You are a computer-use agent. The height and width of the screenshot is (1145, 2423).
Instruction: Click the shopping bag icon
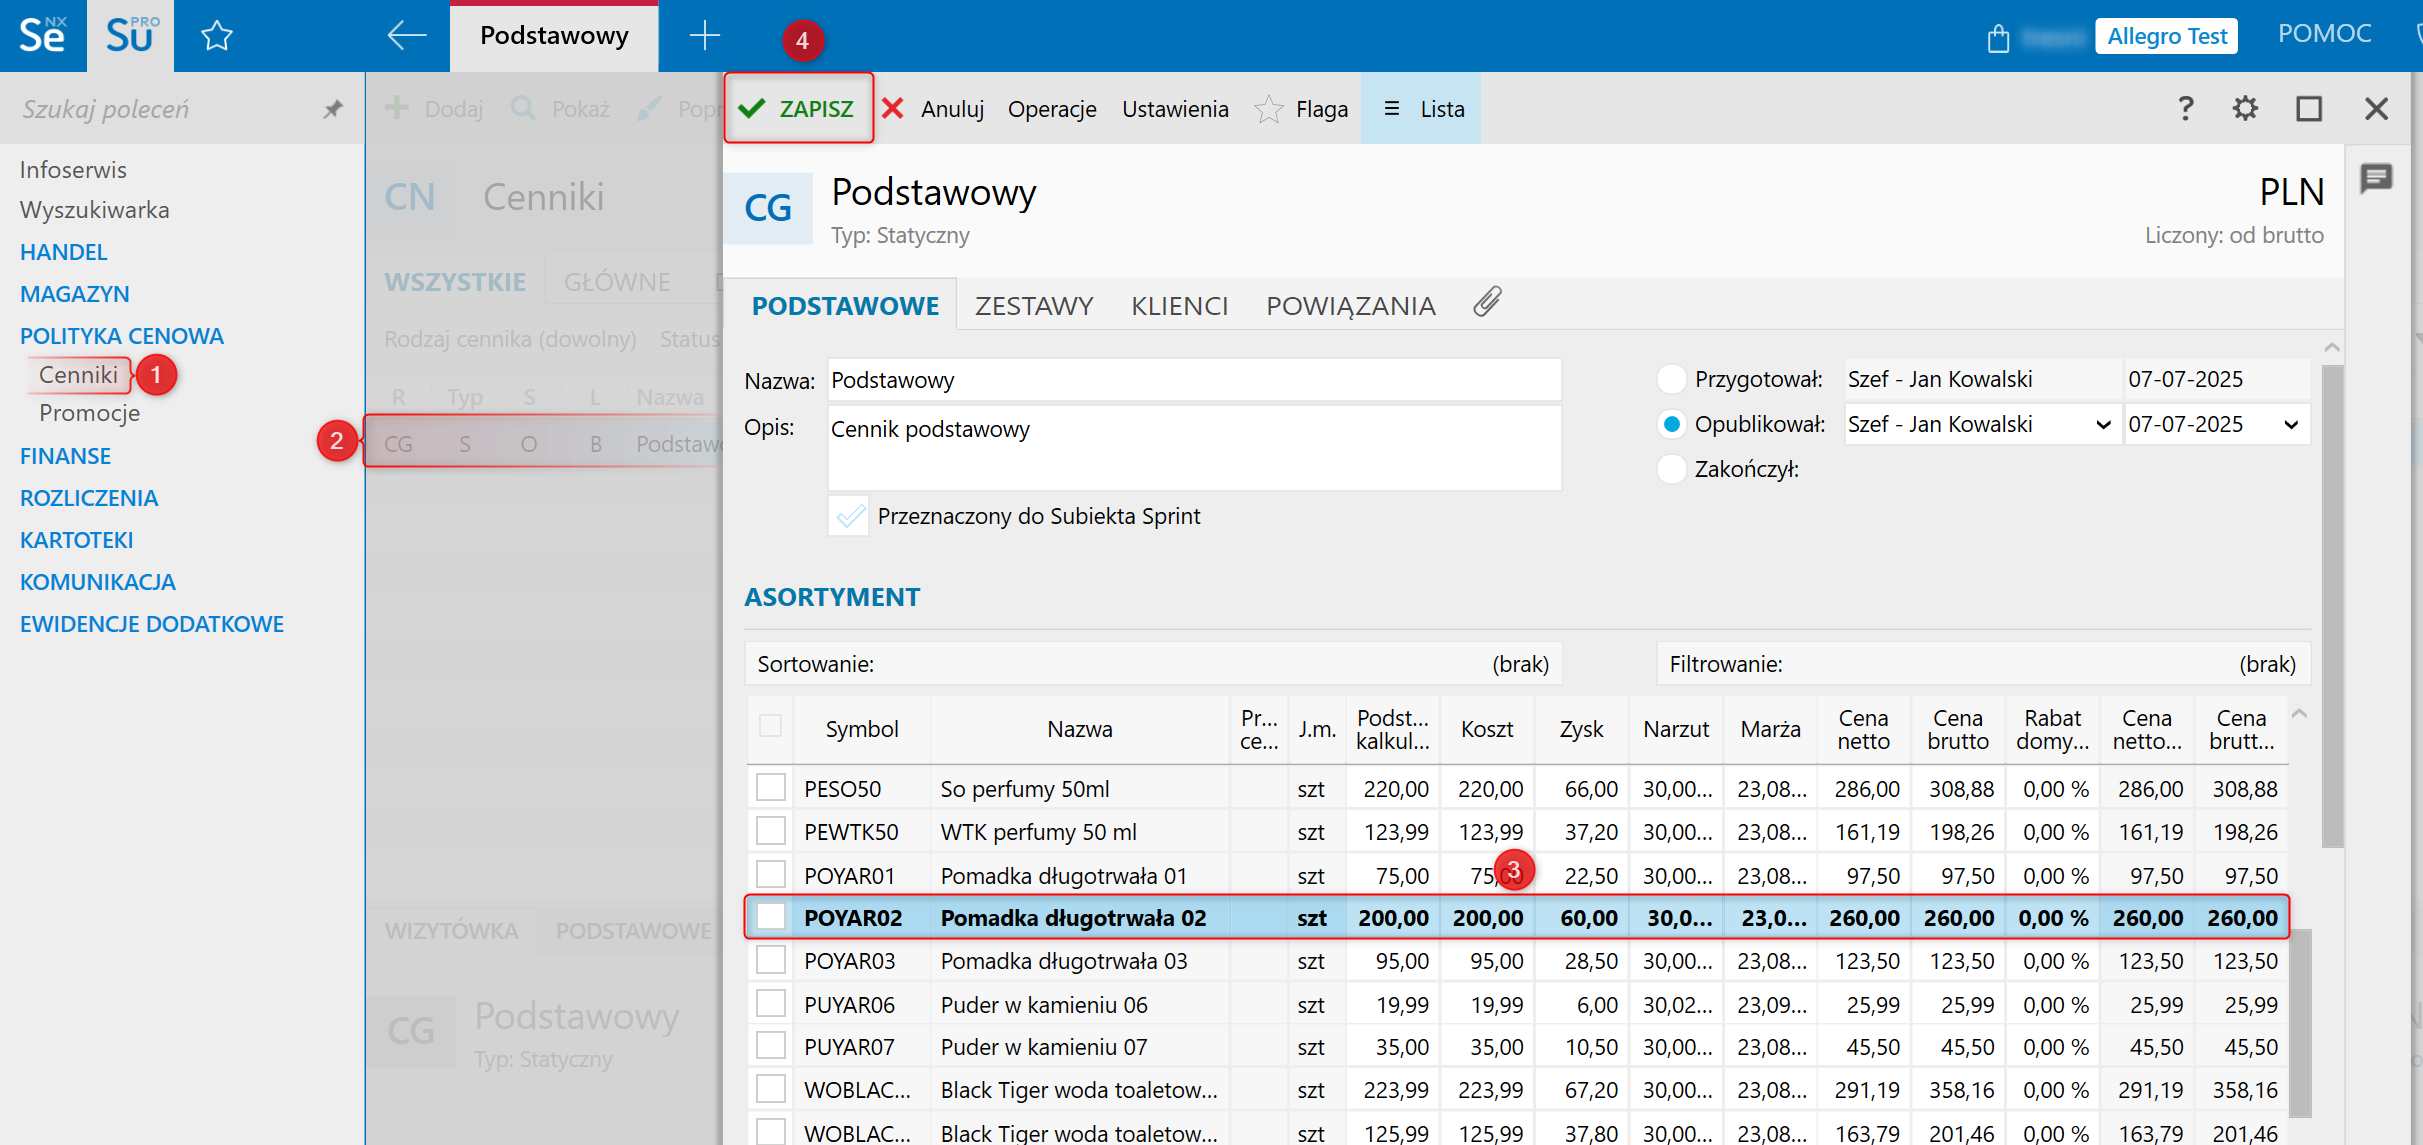point(1998,38)
